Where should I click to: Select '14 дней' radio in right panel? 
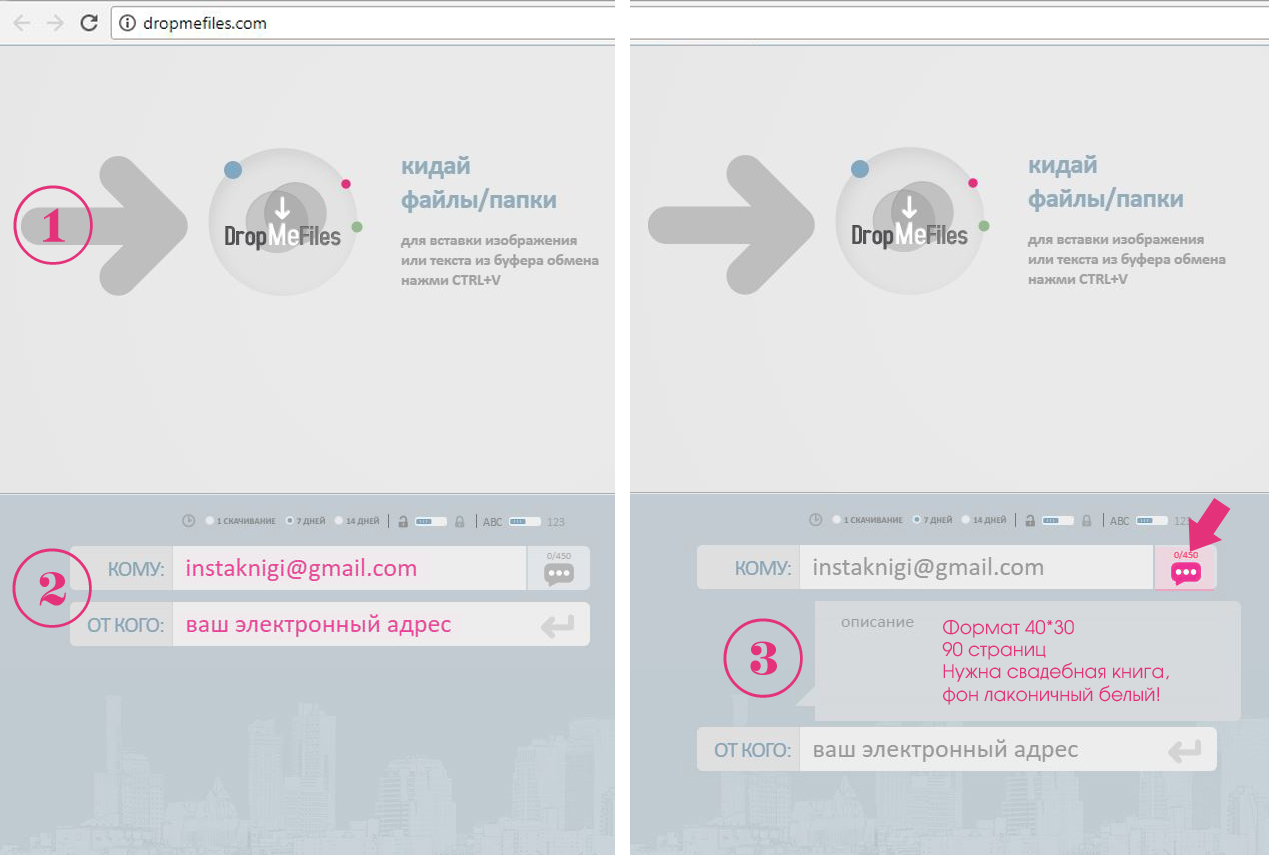coord(966,520)
